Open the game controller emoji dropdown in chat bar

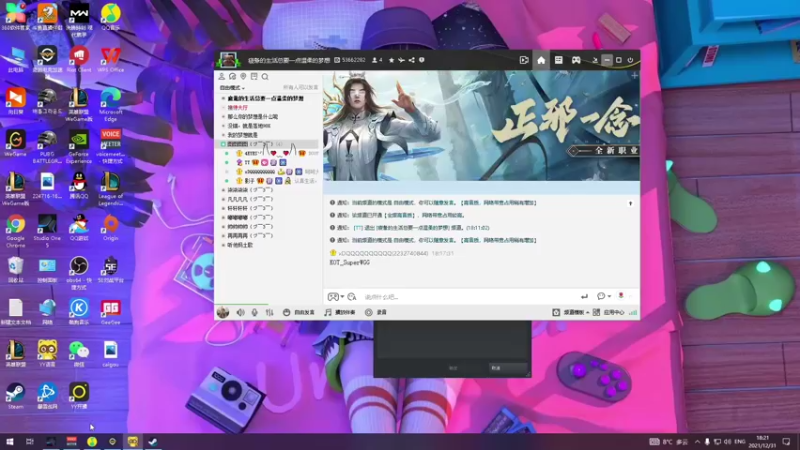pos(335,296)
